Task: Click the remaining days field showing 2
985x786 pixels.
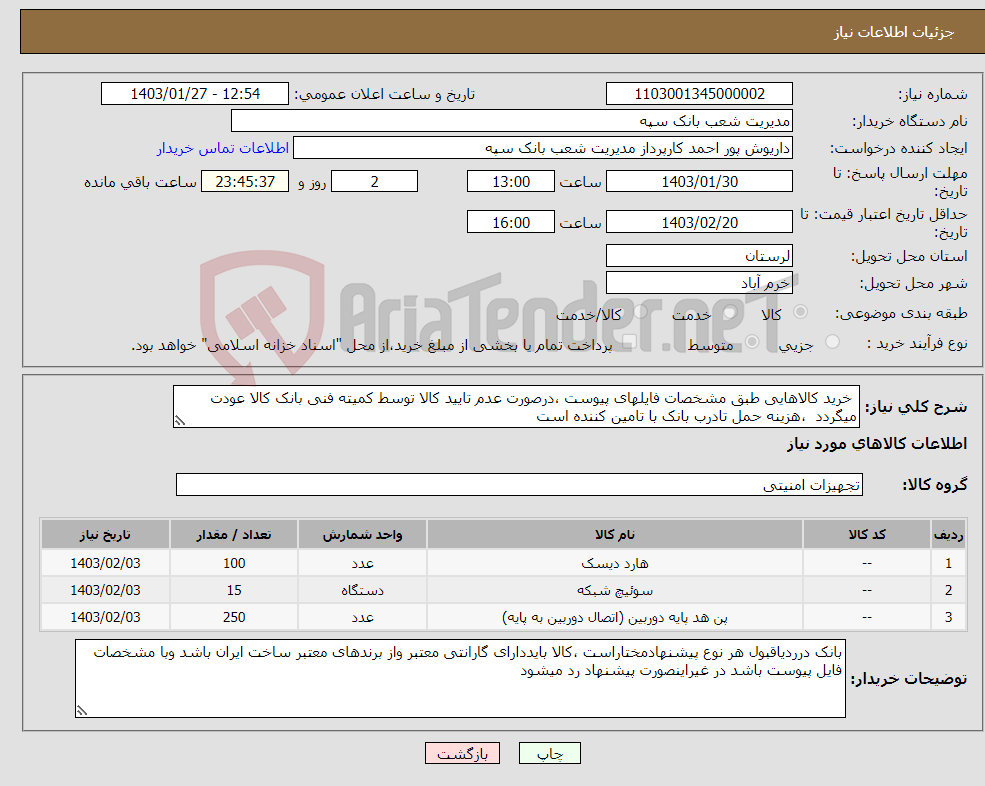Action: [374, 182]
